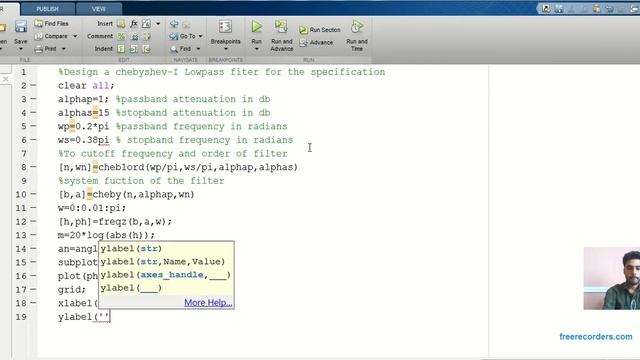Viewport: 640px width, 360px height.
Task: Toggle breakpoint dash on line 3
Action: pyautogui.click(x=33, y=99)
